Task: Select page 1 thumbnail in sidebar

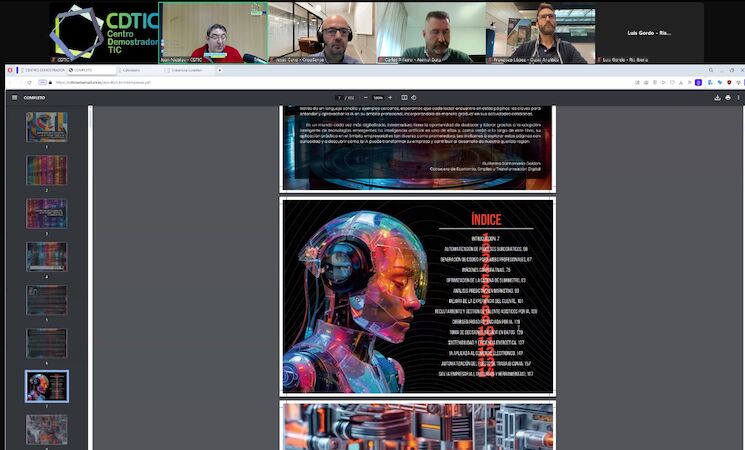Action: tap(46, 126)
